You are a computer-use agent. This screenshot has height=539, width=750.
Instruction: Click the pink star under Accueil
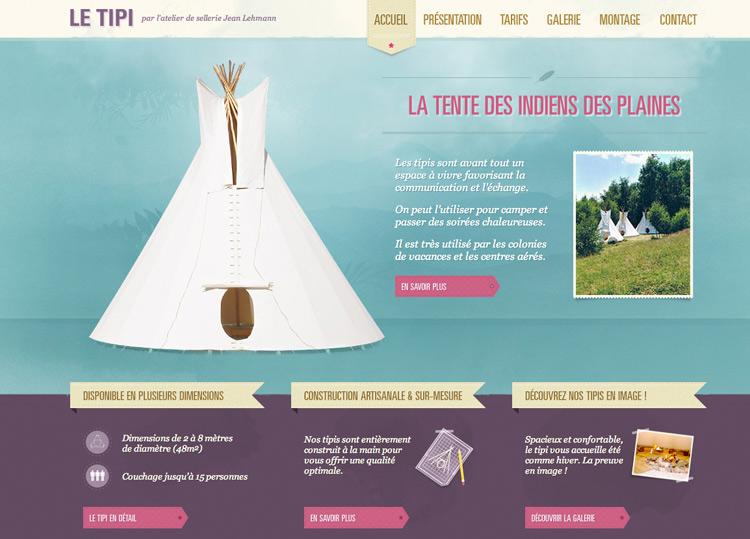coord(391,45)
